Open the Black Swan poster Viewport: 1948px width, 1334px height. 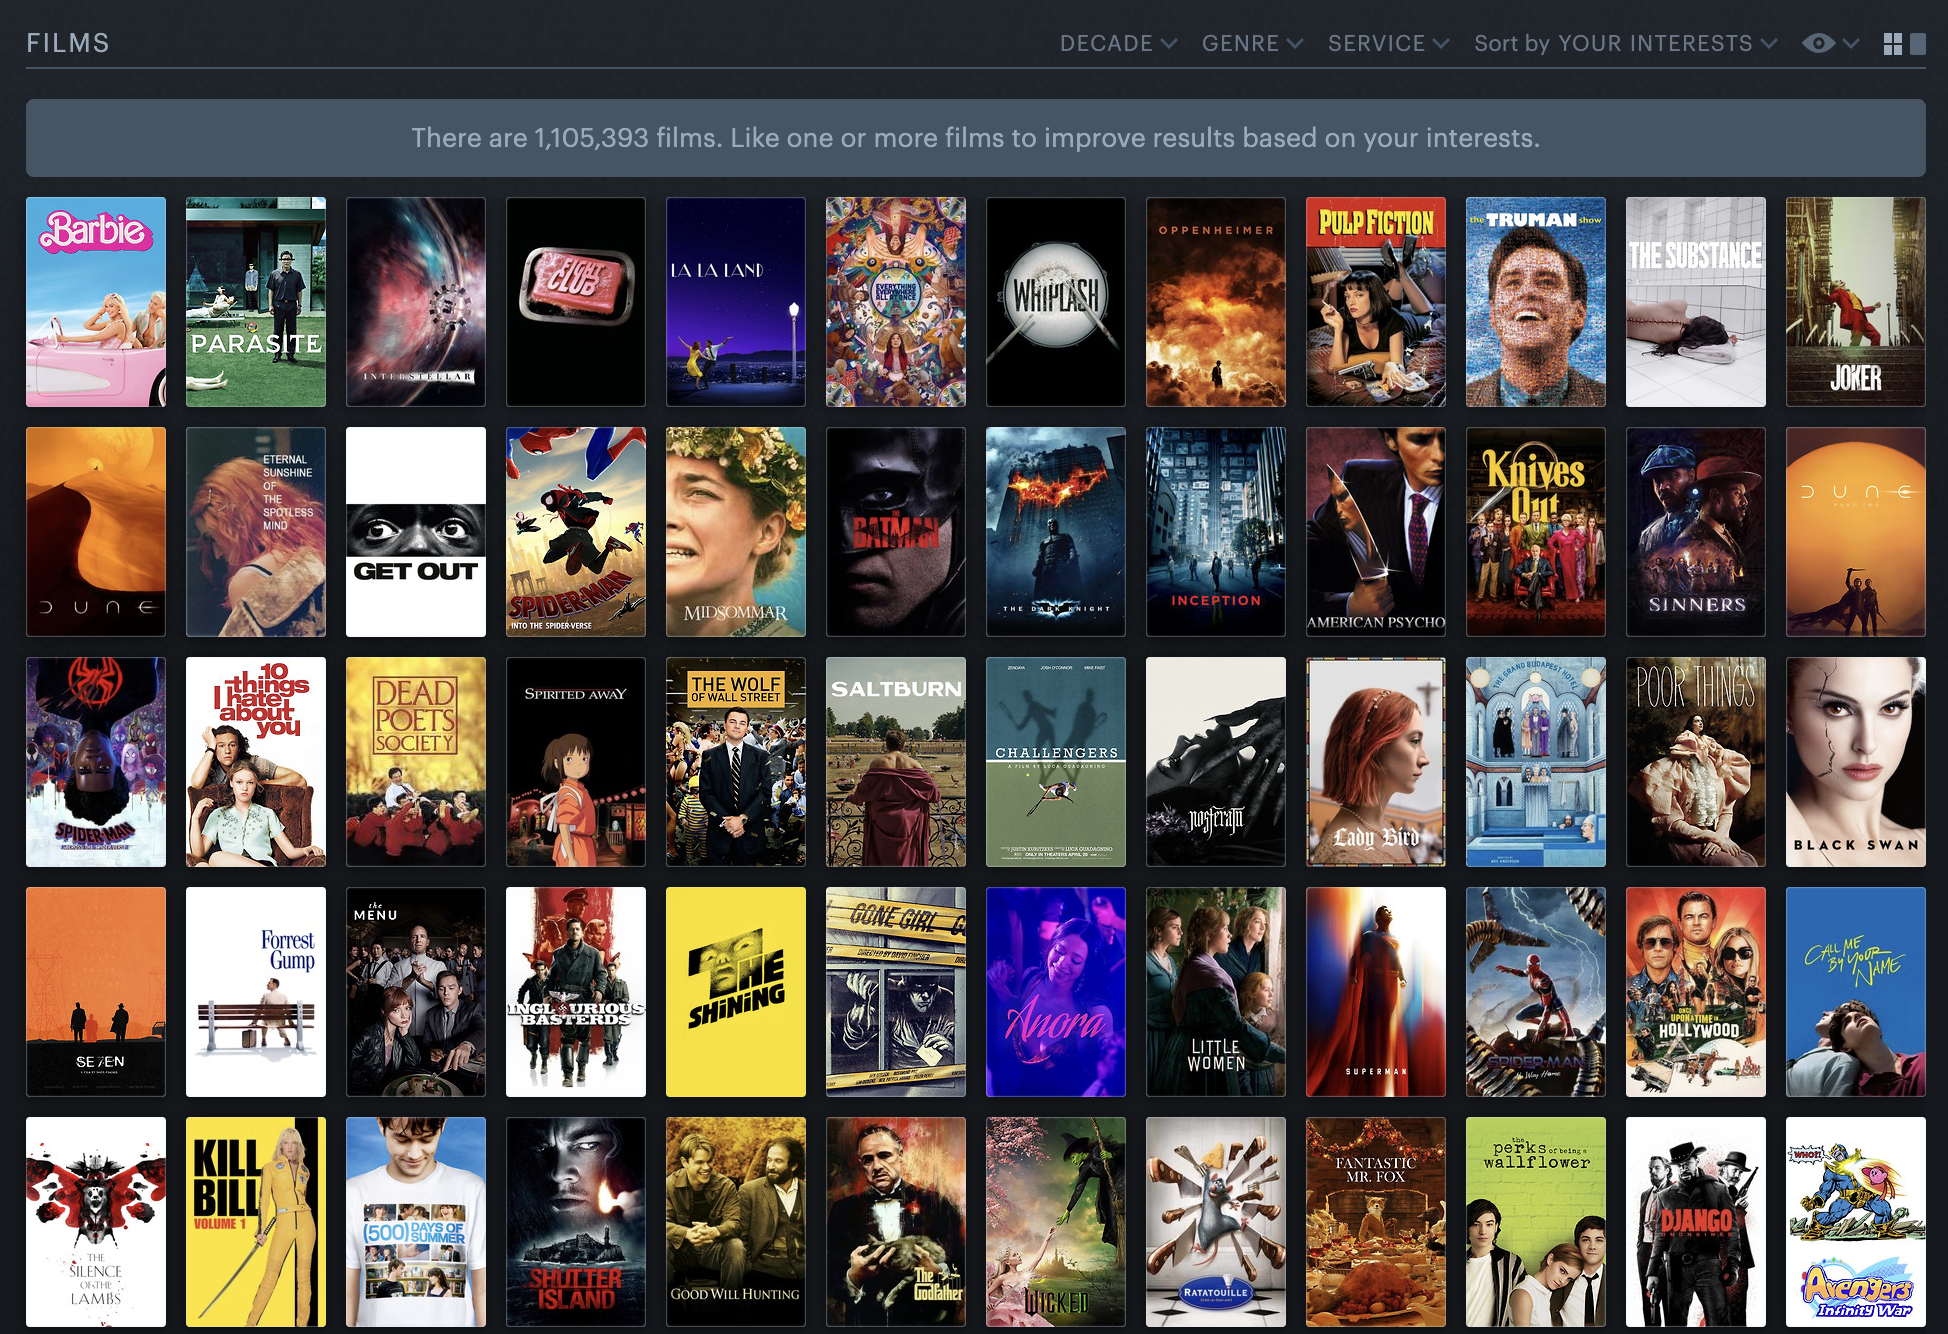[1856, 762]
